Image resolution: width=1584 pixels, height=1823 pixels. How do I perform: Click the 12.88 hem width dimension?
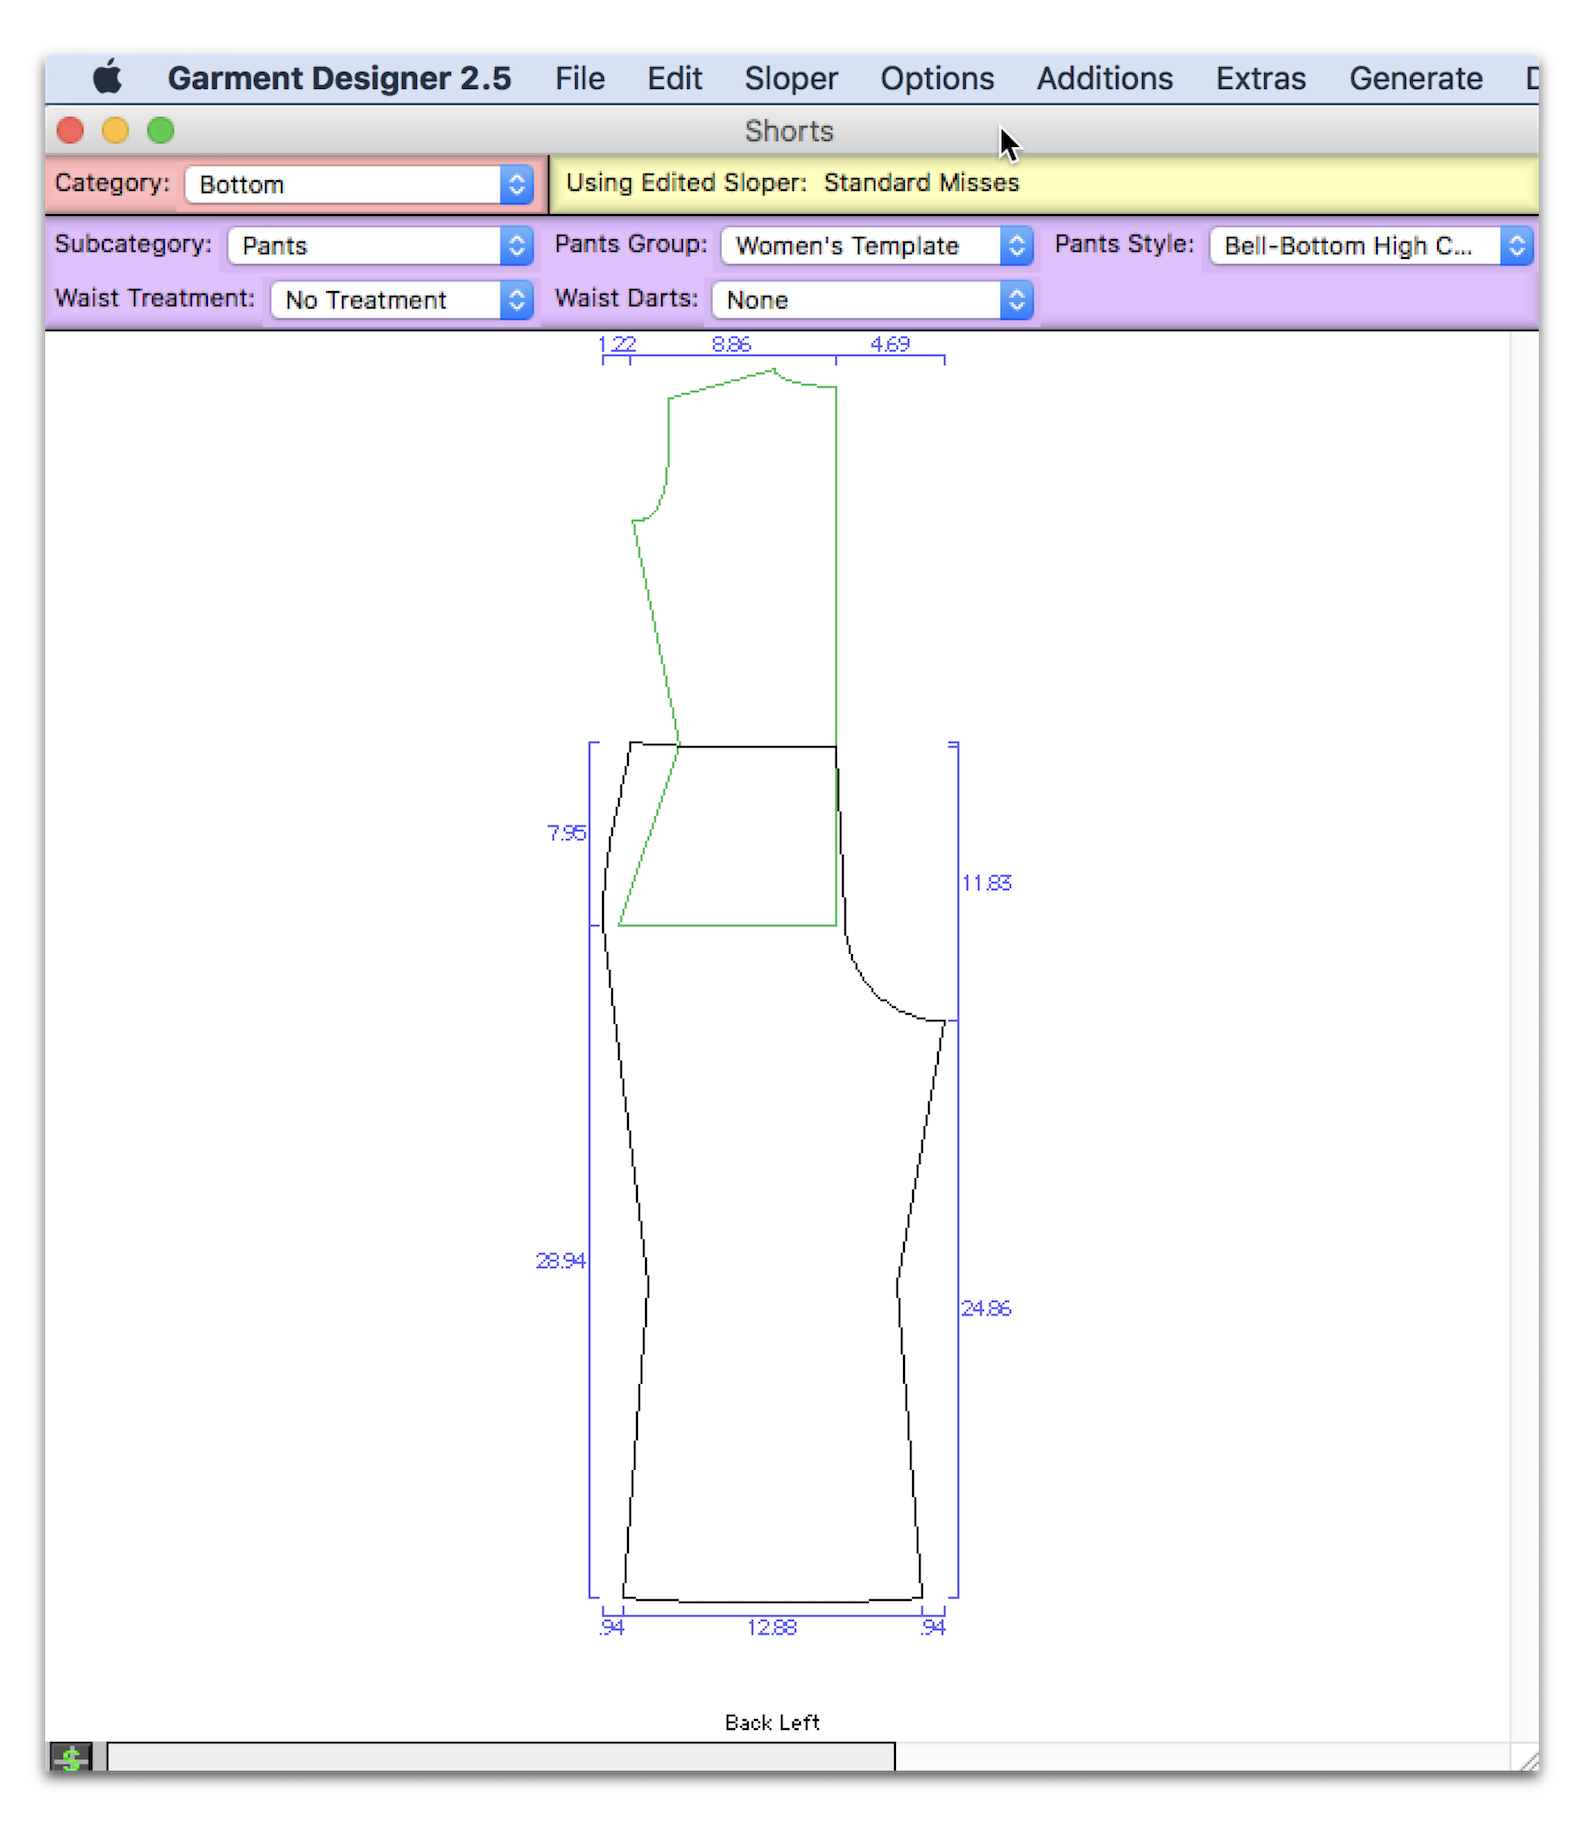(772, 1628)
